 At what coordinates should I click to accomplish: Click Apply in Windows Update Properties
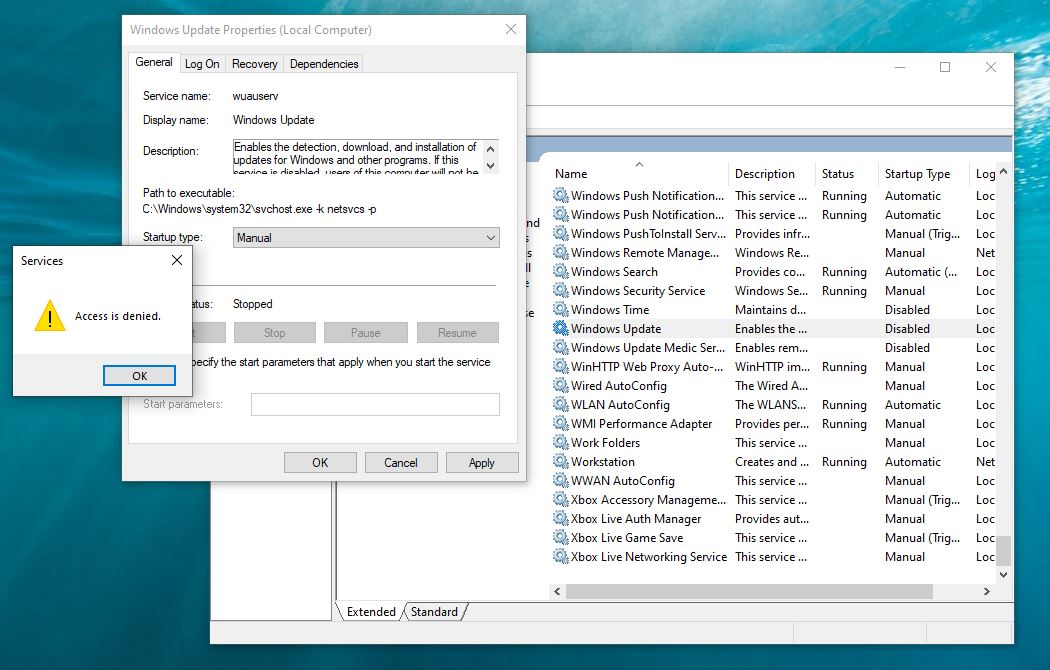click(481, 463)
